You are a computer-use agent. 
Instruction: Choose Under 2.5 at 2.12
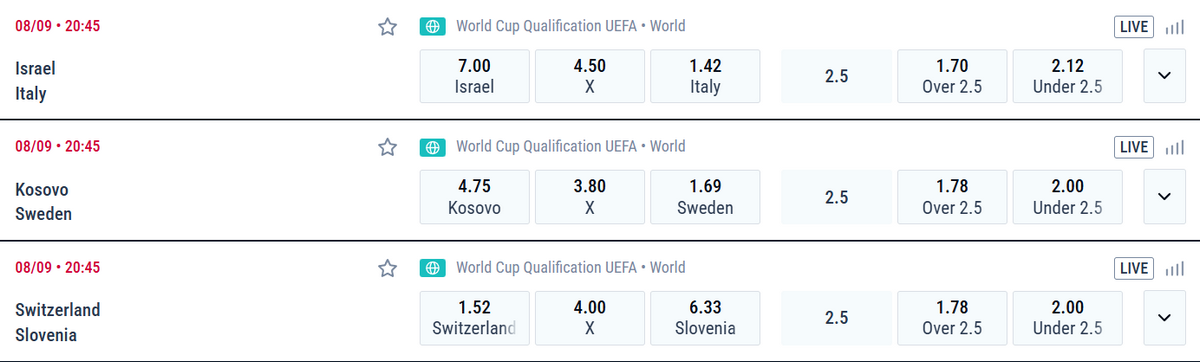tap(1067, 76)
